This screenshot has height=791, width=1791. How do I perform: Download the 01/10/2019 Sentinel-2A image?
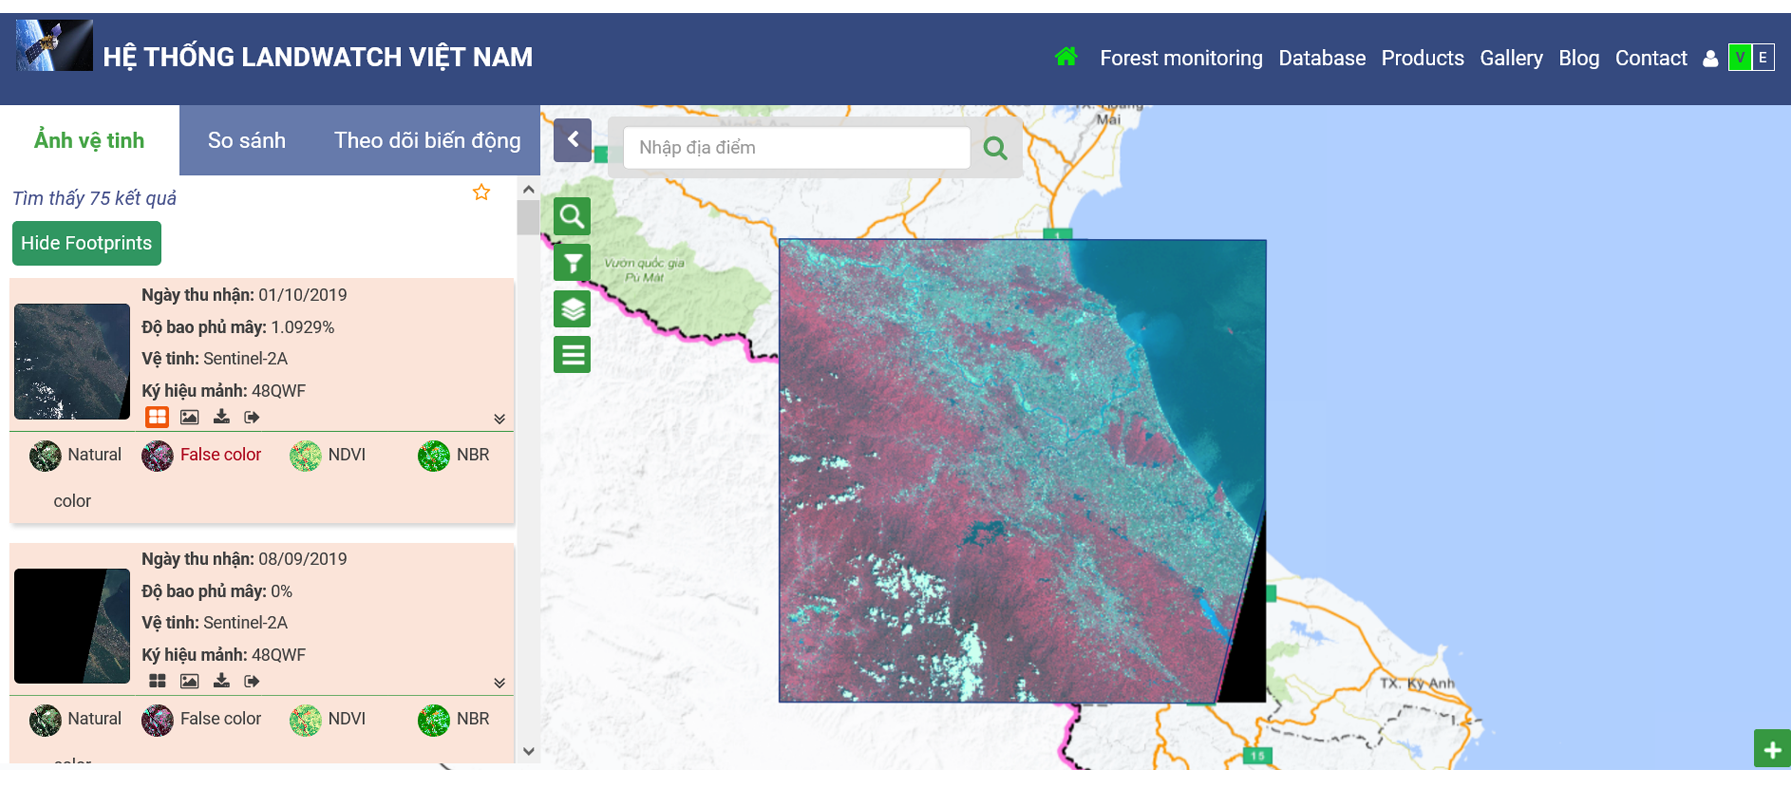coord(221,417)
